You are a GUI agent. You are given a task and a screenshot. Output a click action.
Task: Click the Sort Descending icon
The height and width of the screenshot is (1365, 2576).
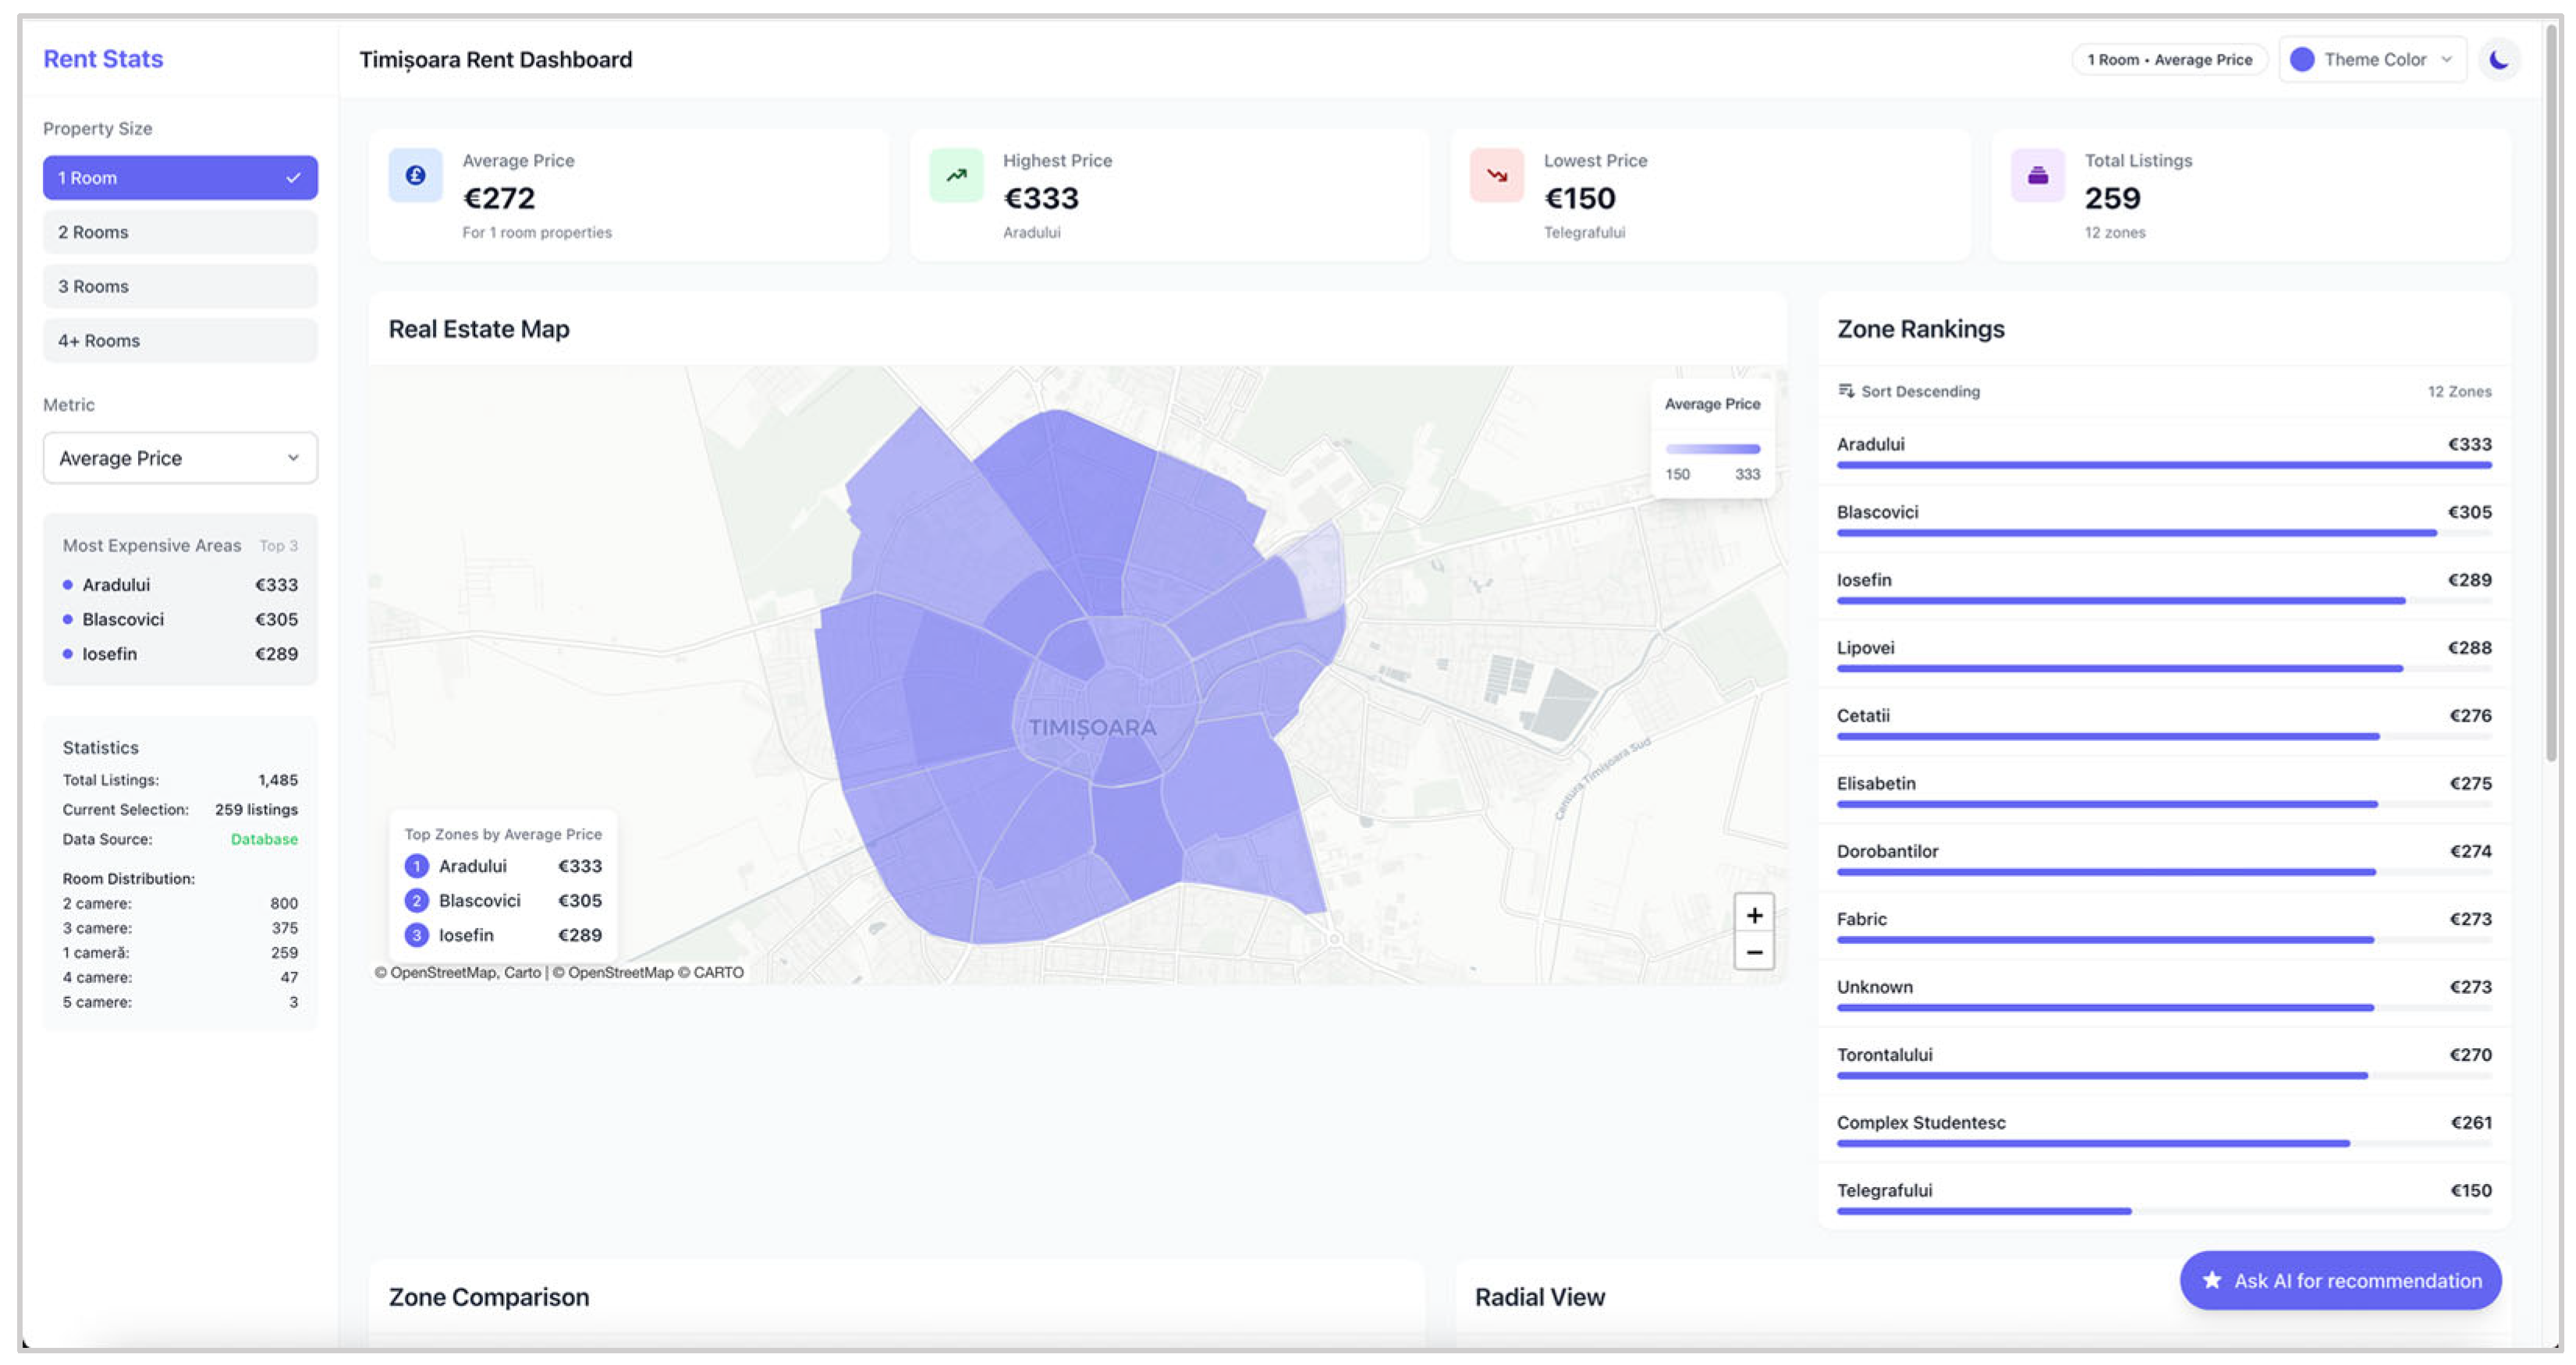[x=1846, y=391]
